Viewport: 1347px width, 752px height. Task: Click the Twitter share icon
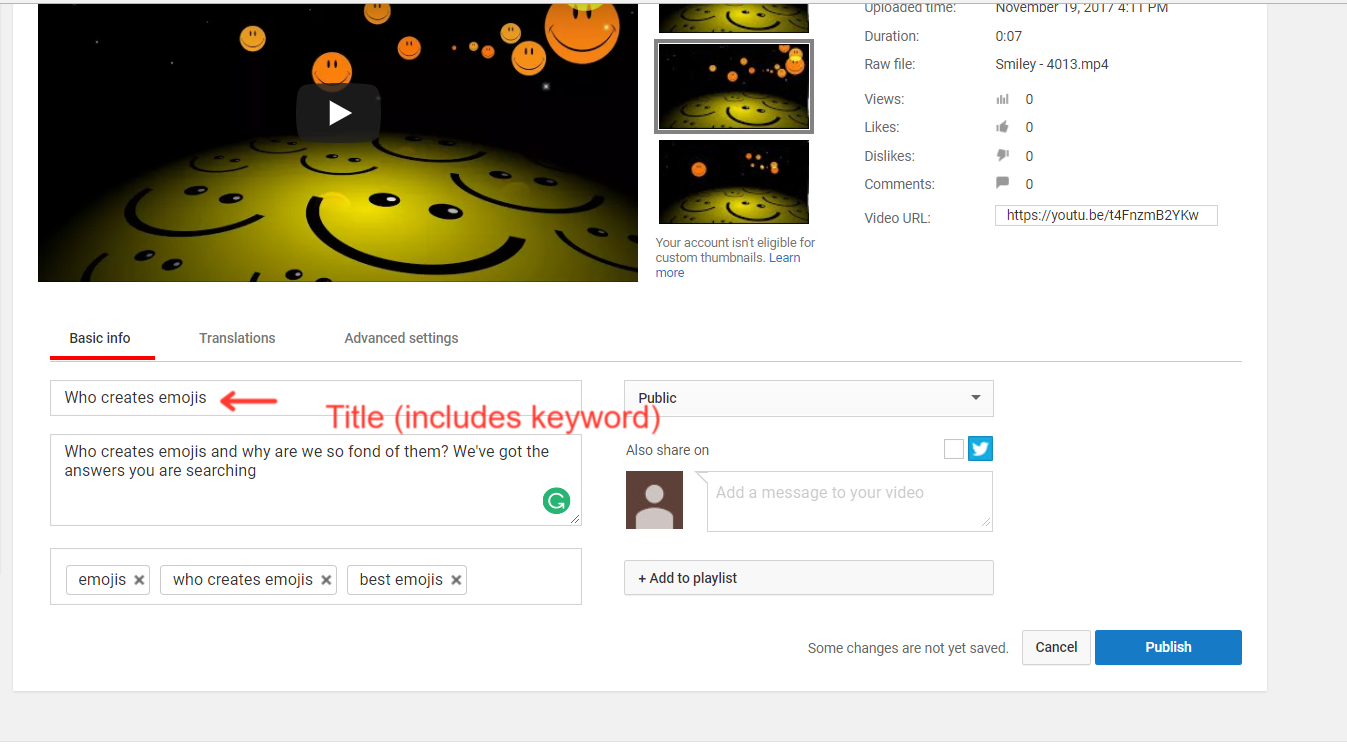click(x=980, y=449)
